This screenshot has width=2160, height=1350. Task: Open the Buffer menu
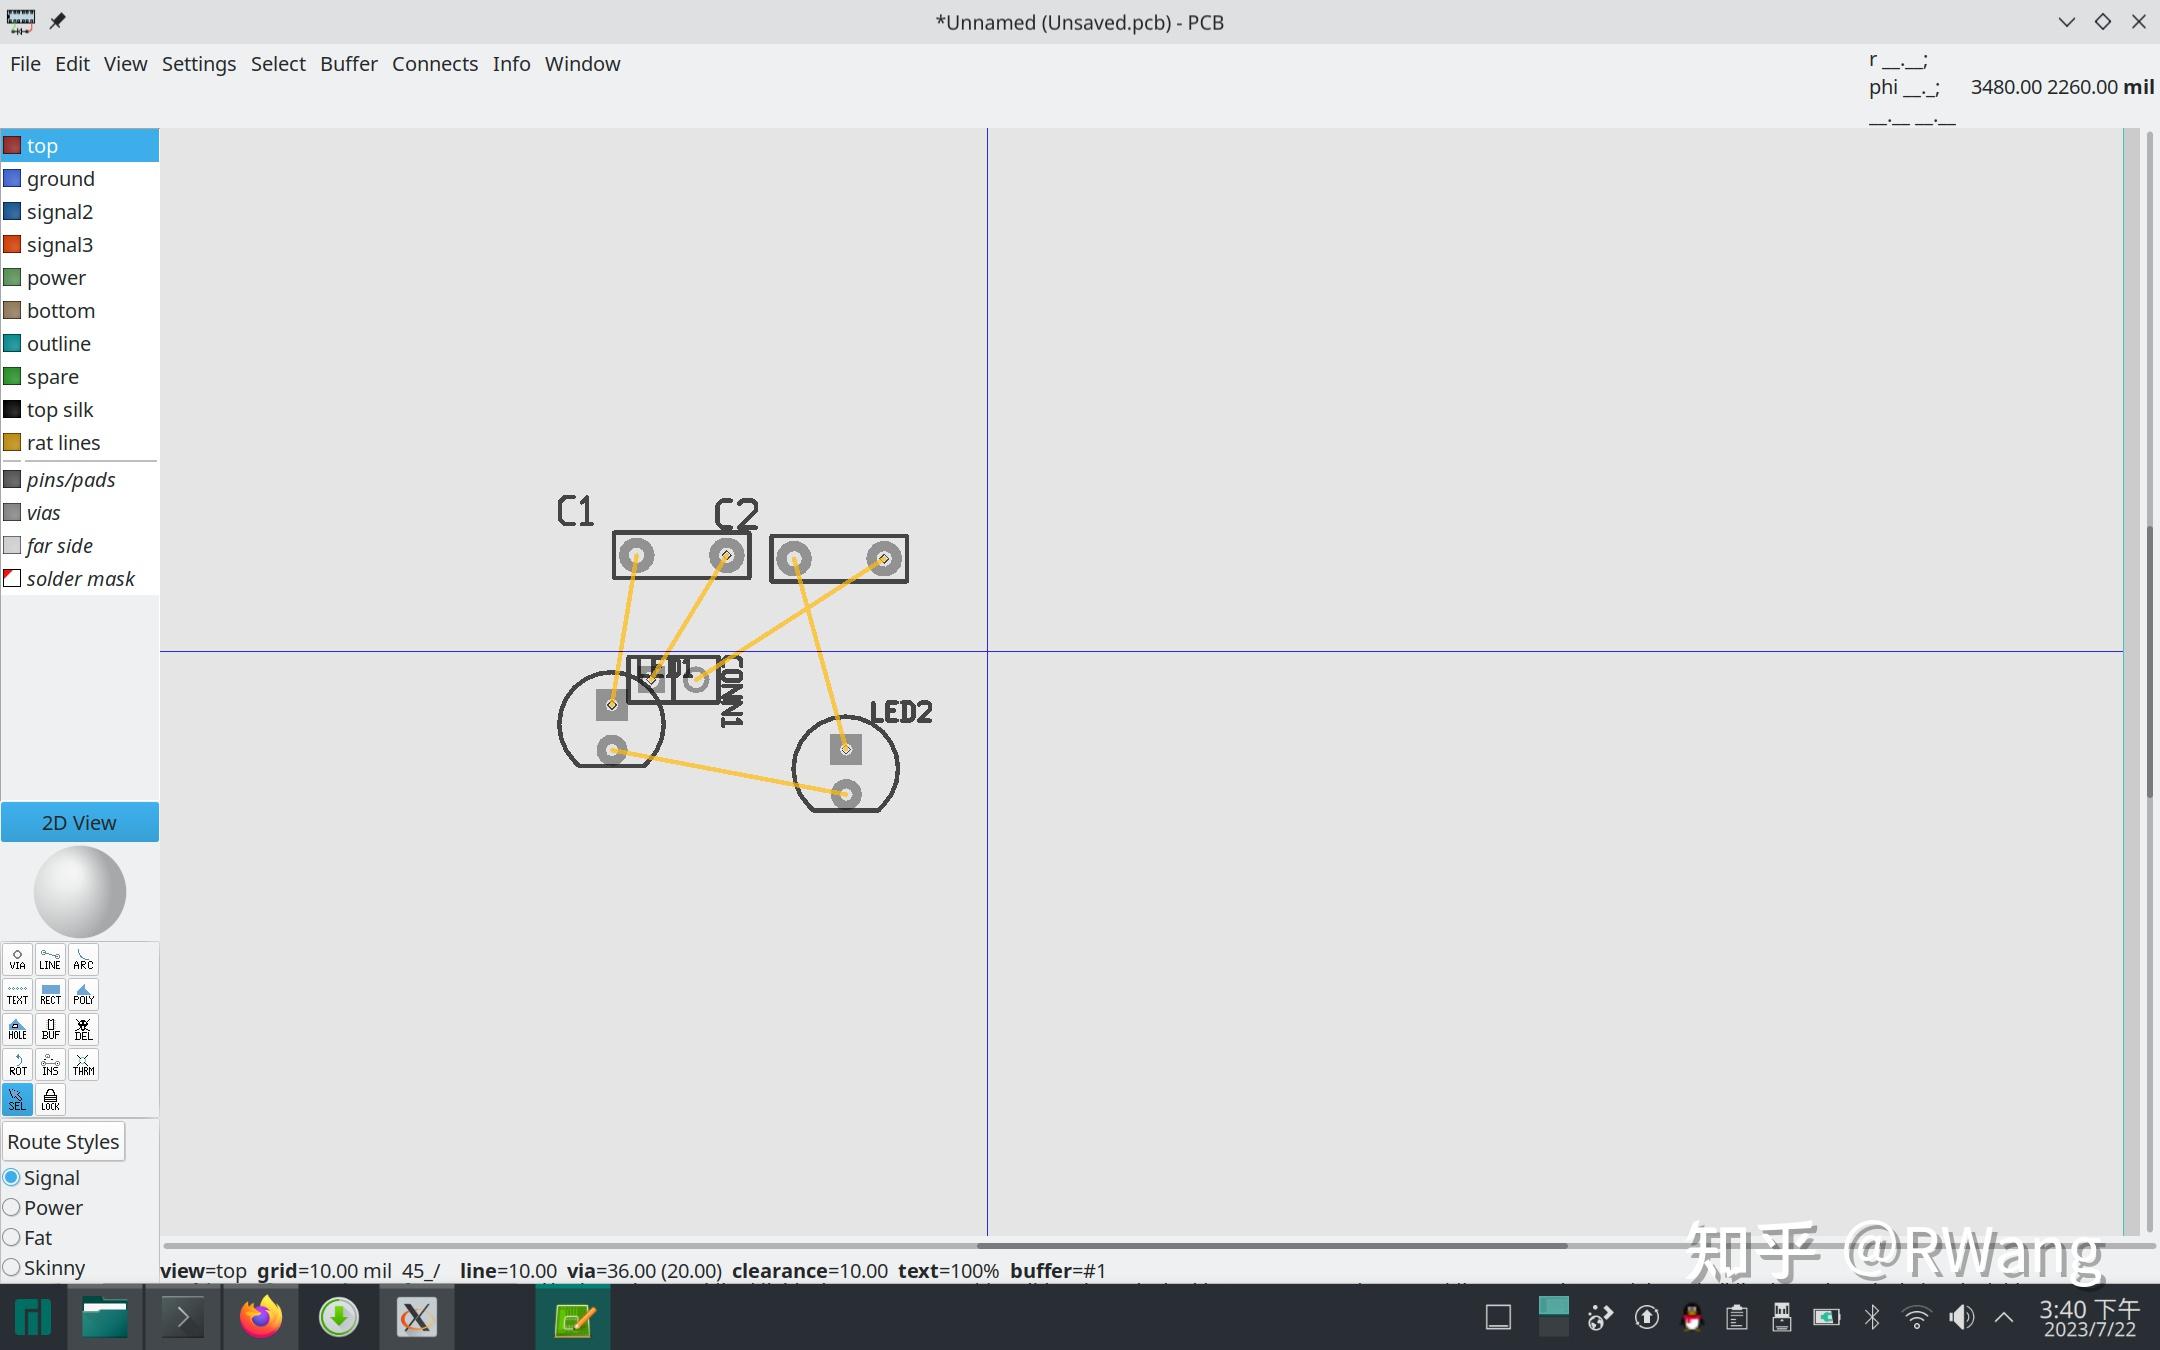coord(348,64)
